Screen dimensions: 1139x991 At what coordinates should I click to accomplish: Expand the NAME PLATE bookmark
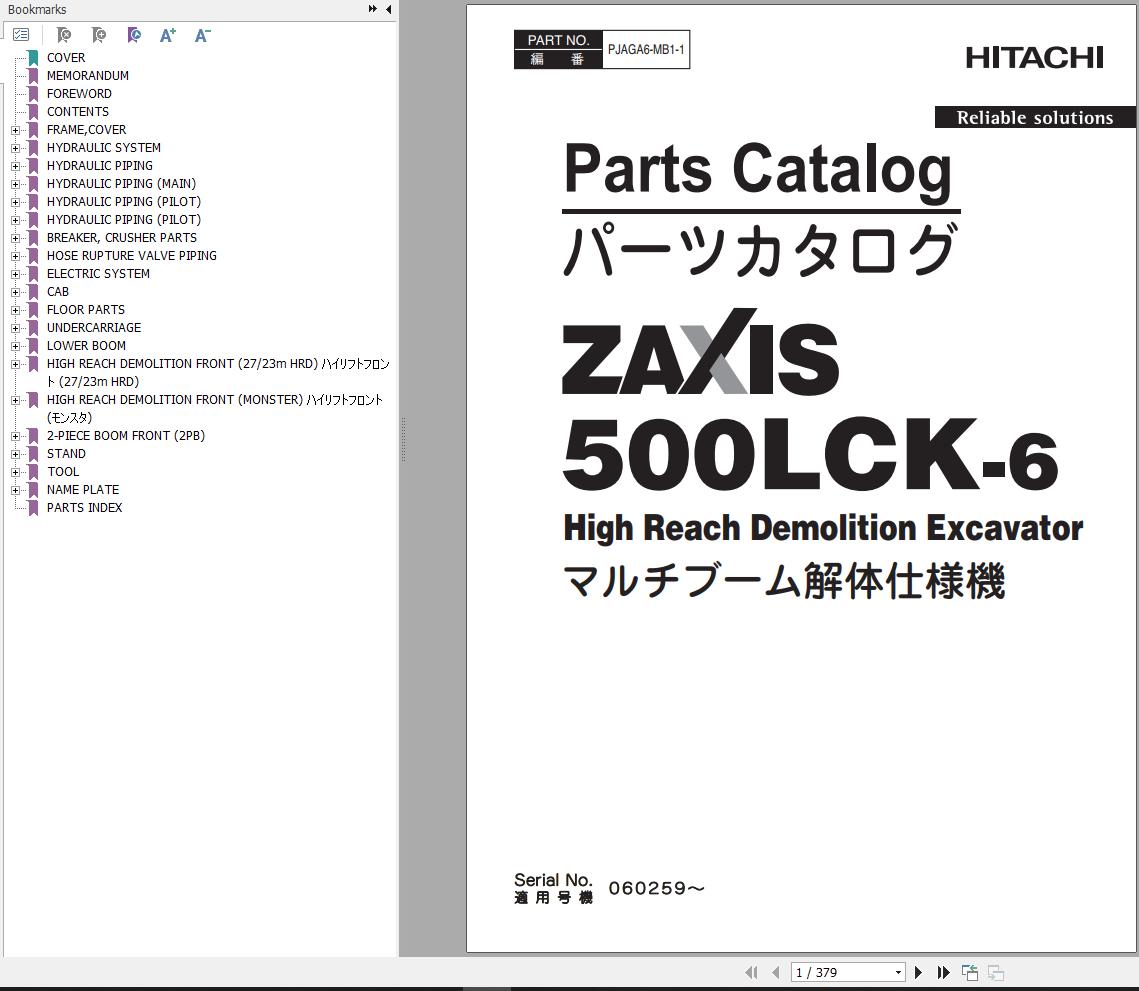pyautogui.click(x=15, y=490)
